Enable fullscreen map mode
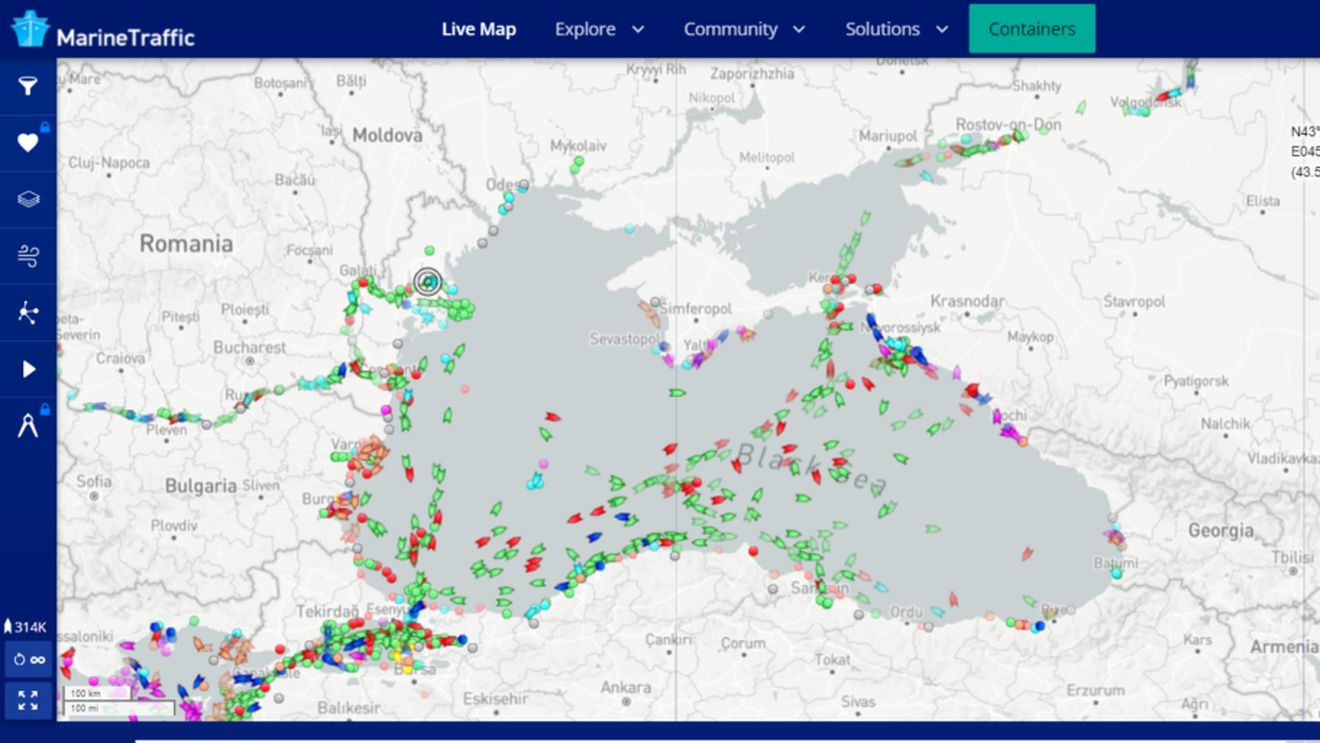The width and height of the screenshot is (1320, 743). [x=27, y=700]
